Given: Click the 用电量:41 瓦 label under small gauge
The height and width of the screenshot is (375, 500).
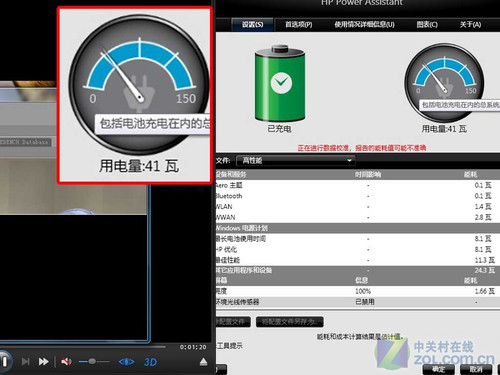Looking at the screenshot, I should coord(444,129).
